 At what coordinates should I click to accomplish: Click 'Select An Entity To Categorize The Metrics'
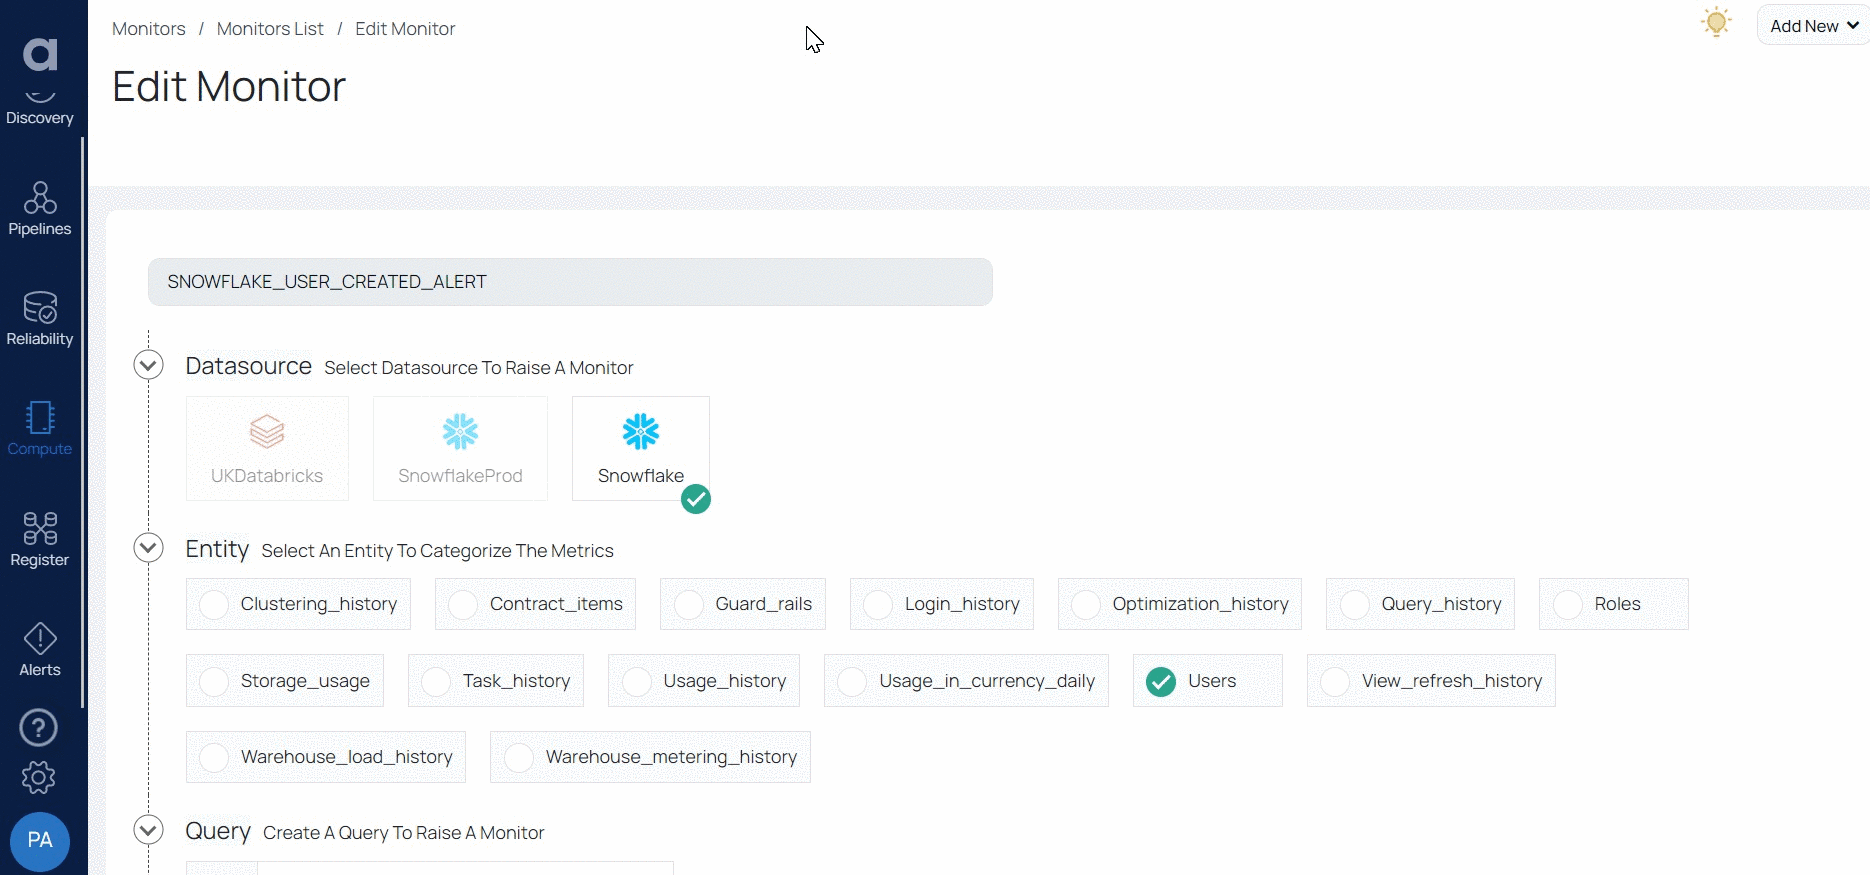tap(437, 551)
